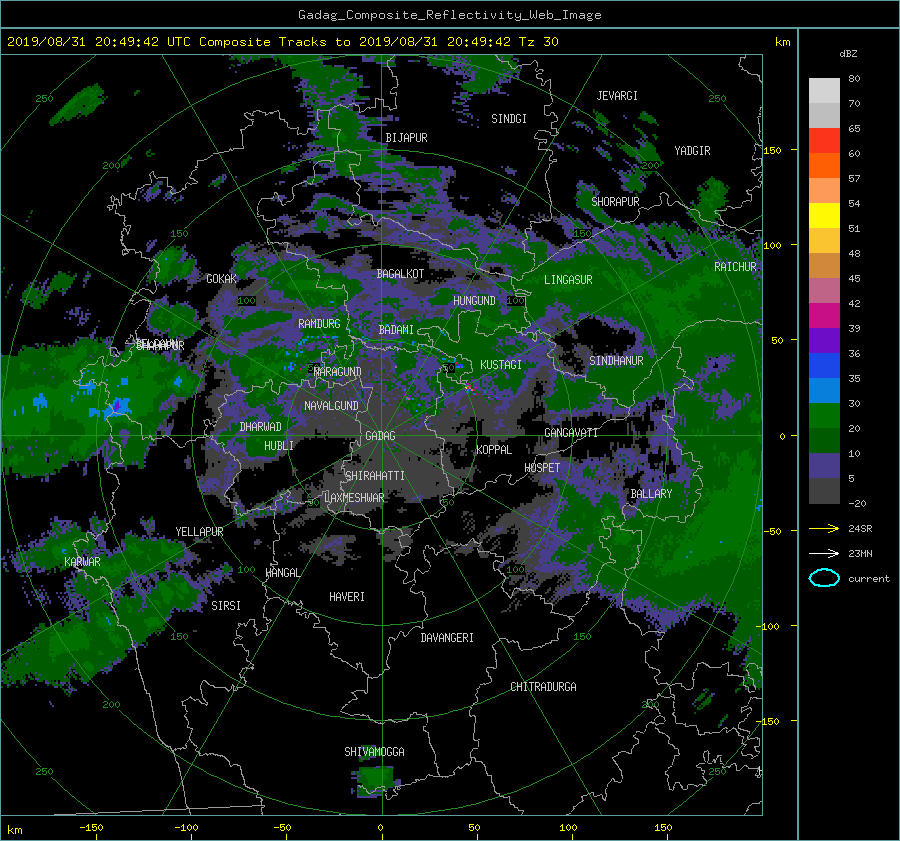Click the NARAGUND city label

point(338,372)
